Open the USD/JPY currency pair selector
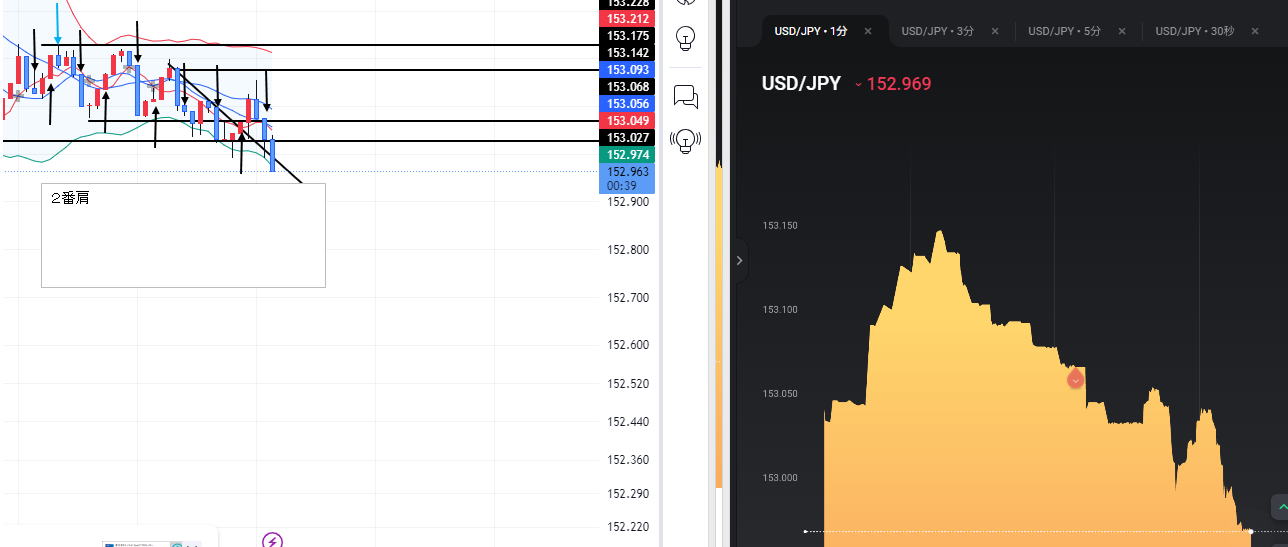The image size is (1288, 547). pos(801,84)
